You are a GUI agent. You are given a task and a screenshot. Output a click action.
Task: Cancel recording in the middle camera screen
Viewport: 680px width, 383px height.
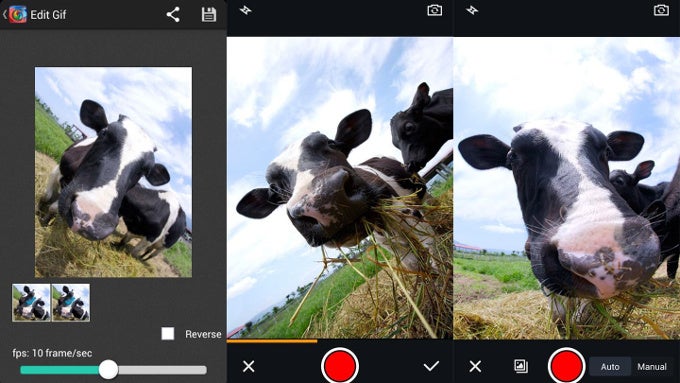tap(248, 367)
